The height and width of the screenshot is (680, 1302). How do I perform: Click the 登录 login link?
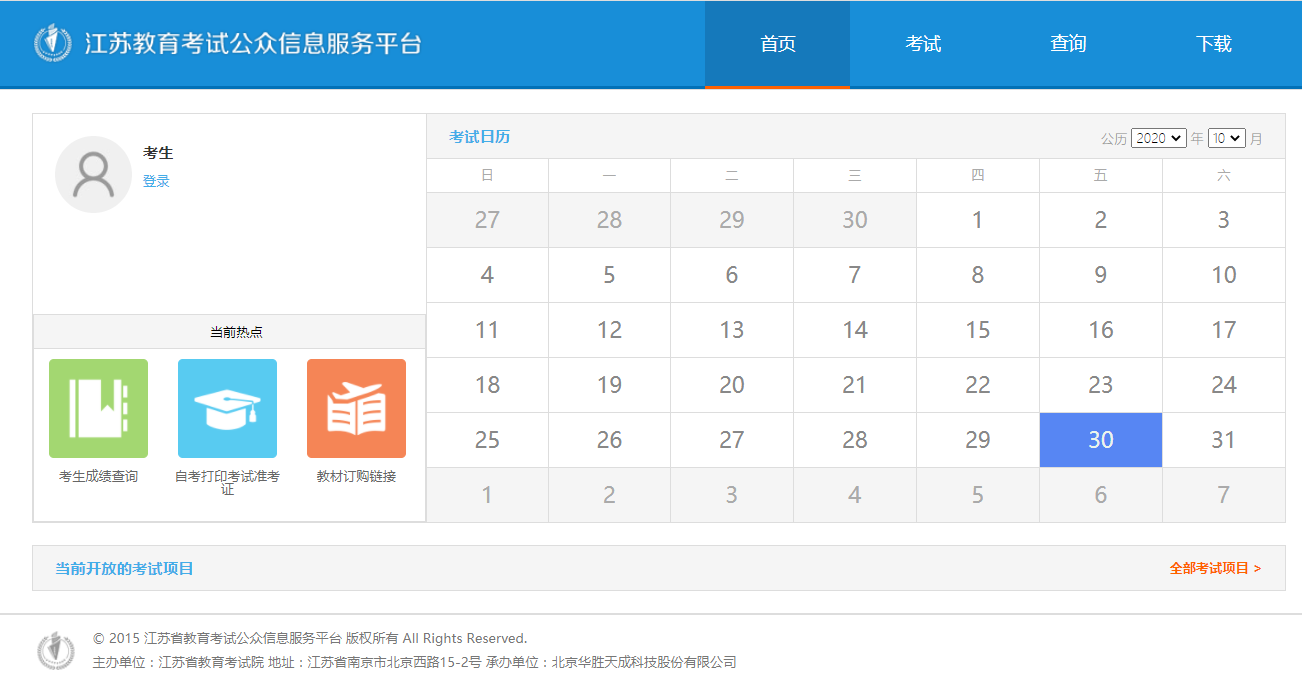point(156,181)
